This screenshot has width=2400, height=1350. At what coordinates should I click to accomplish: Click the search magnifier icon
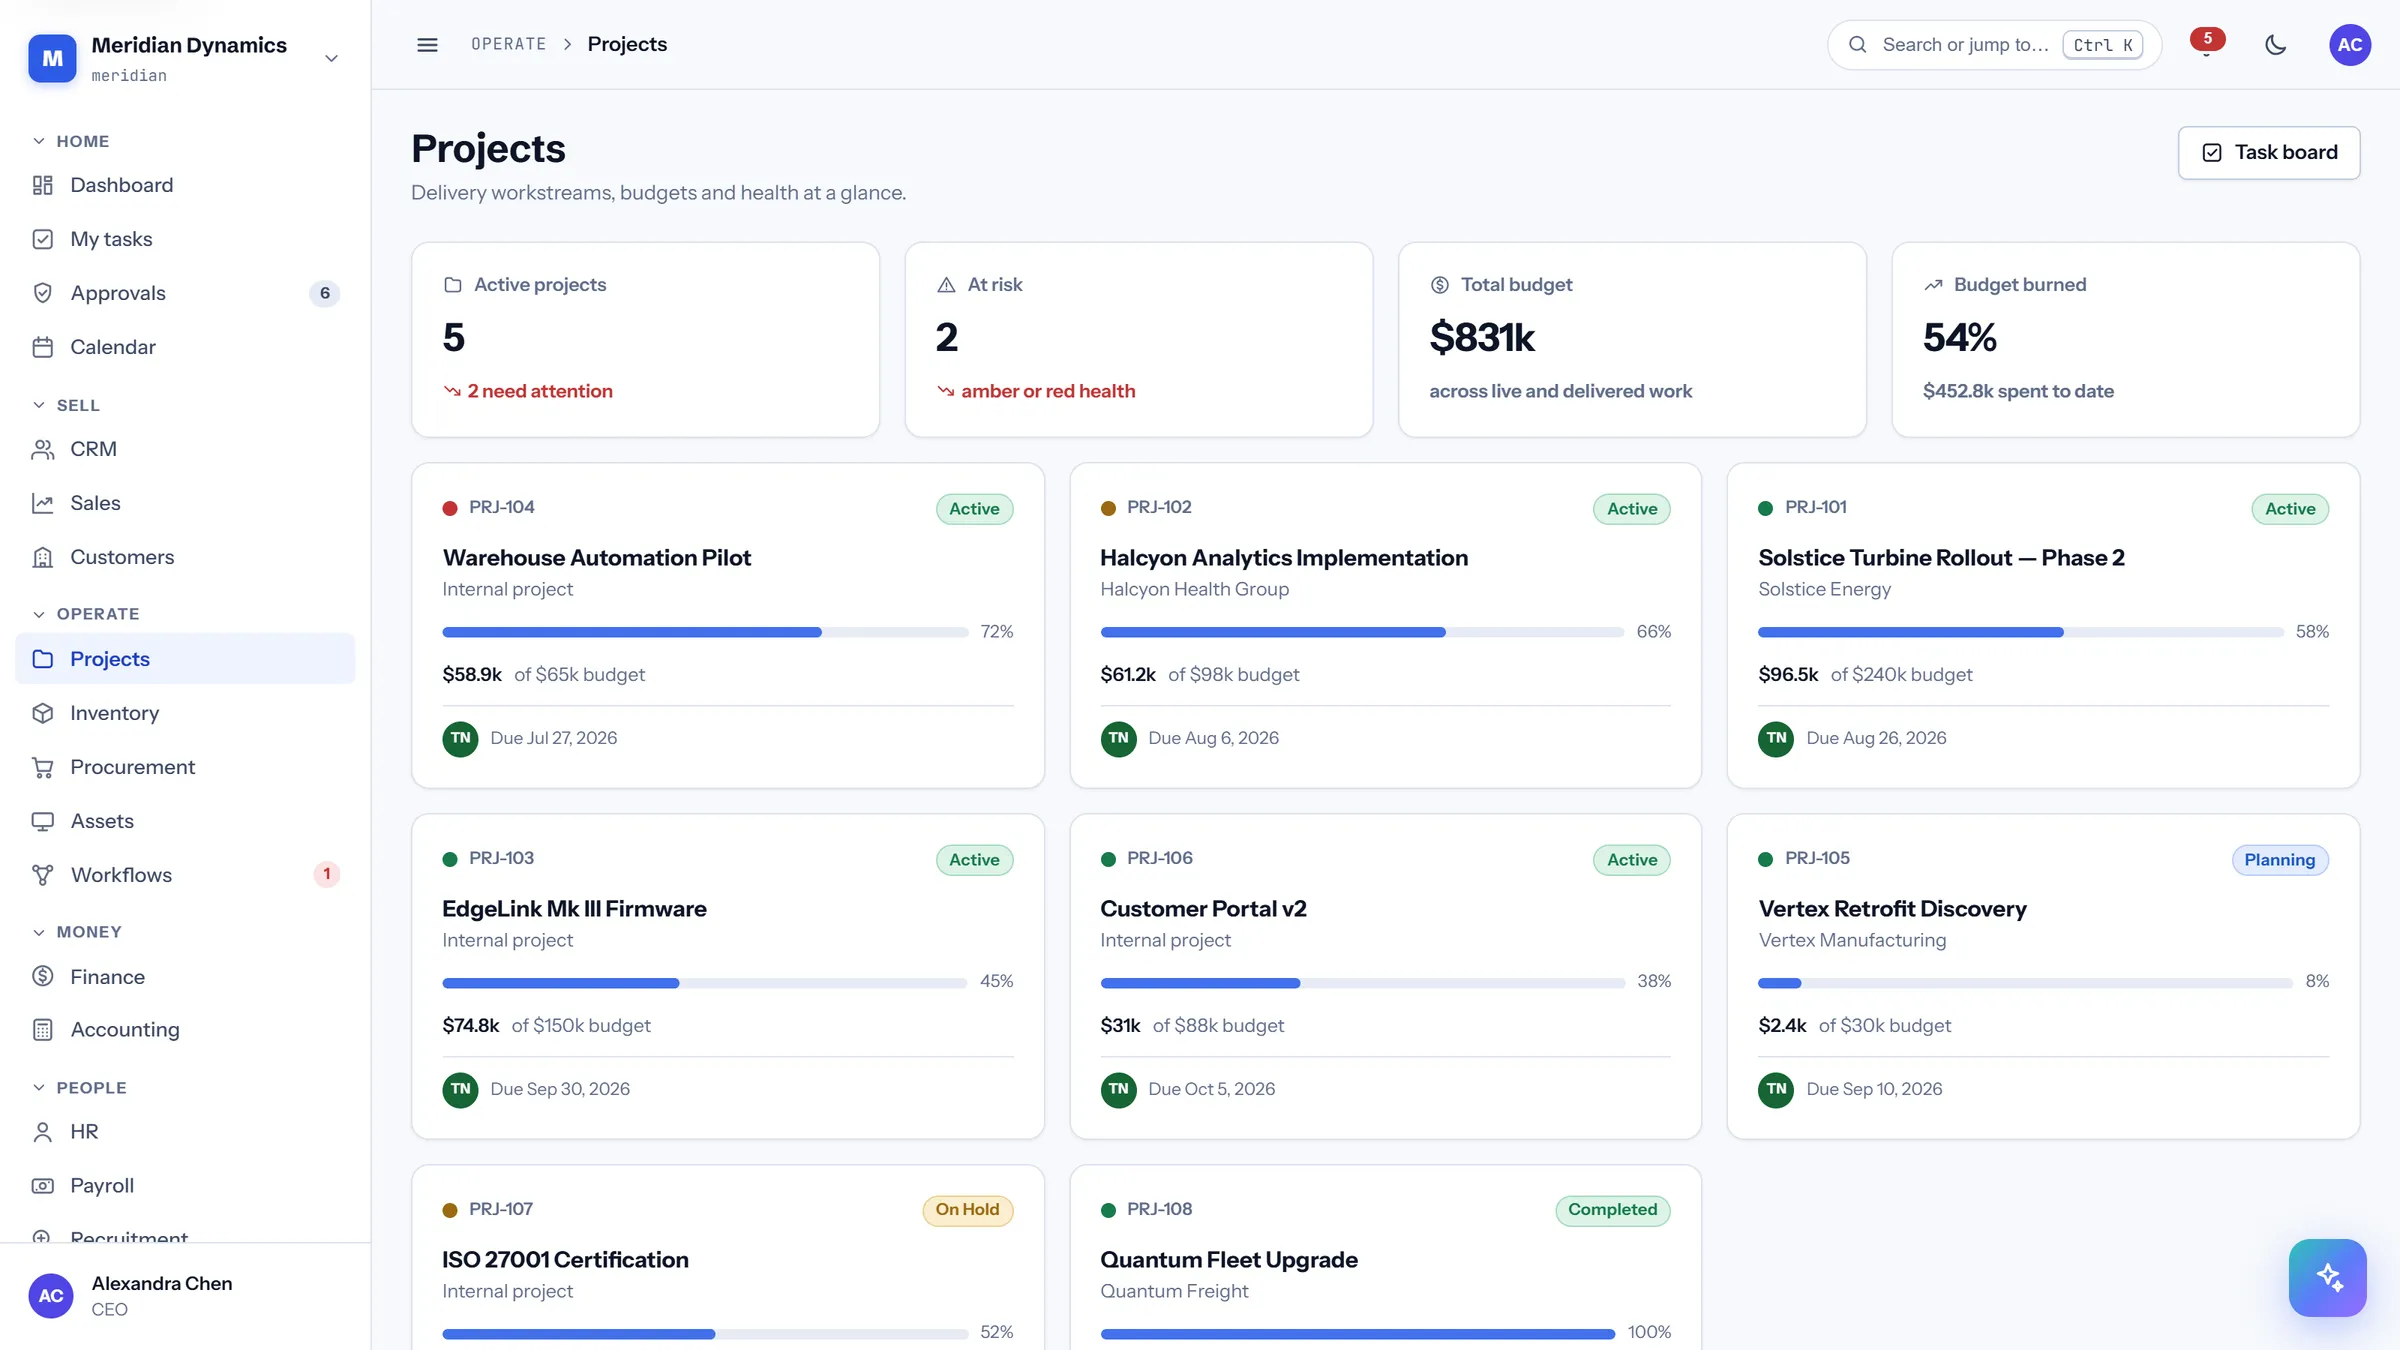pyautogui.click(x=1857, y=45)
